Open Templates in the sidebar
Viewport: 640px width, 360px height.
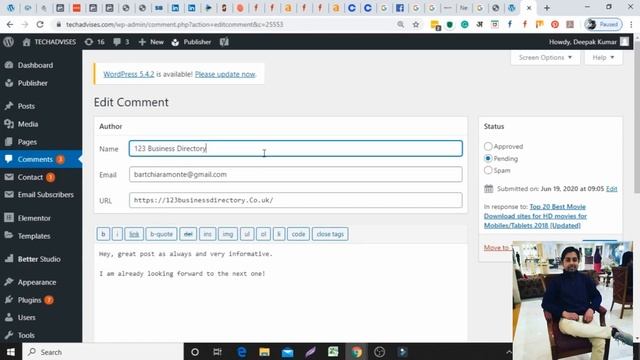point(34,236)
